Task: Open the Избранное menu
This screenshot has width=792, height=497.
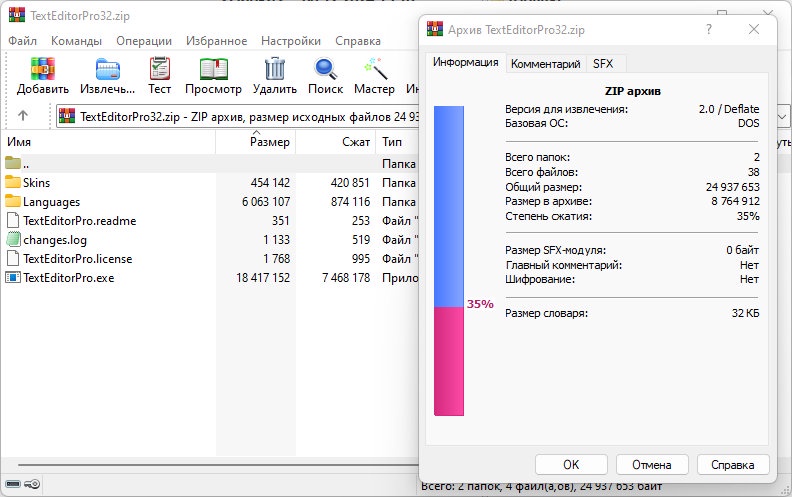Action: [x=217, y=41]
